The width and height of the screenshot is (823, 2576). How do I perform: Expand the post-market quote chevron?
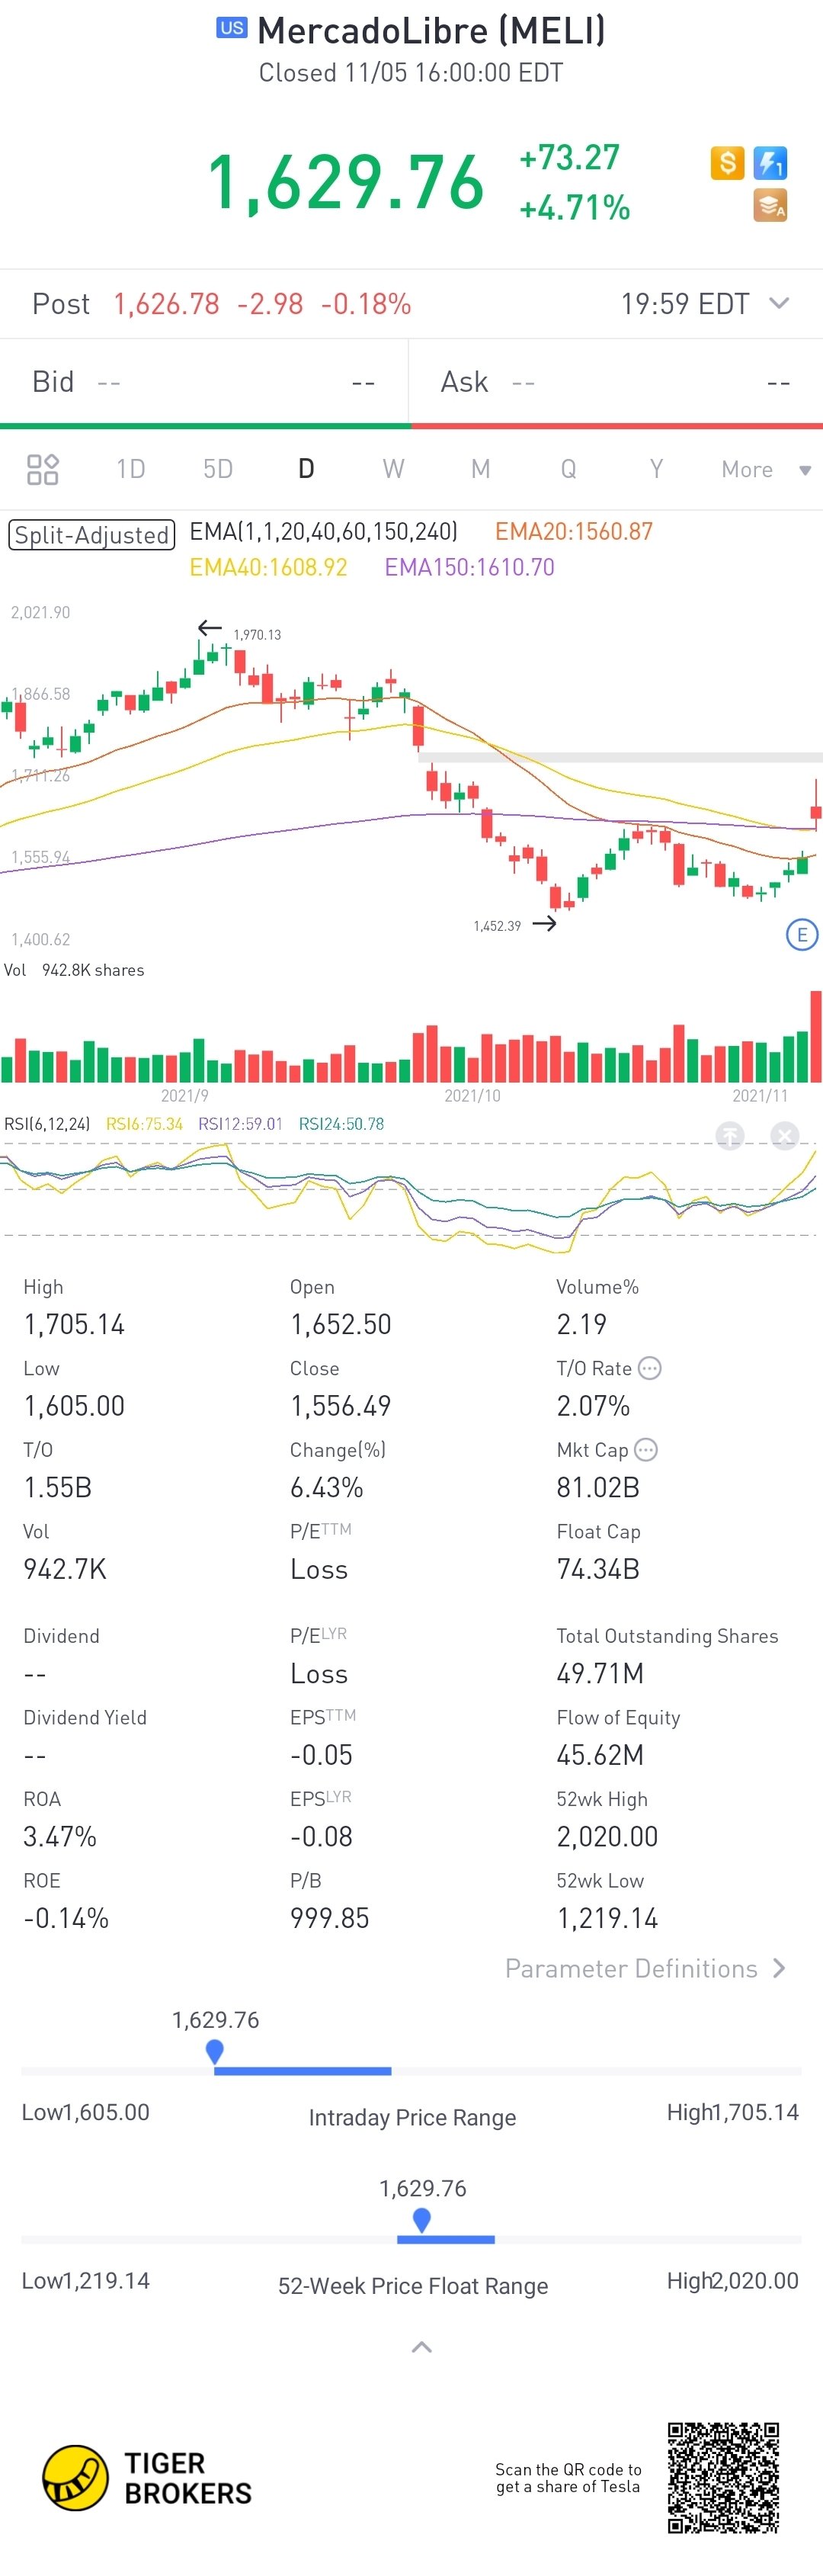pos(779,303)
